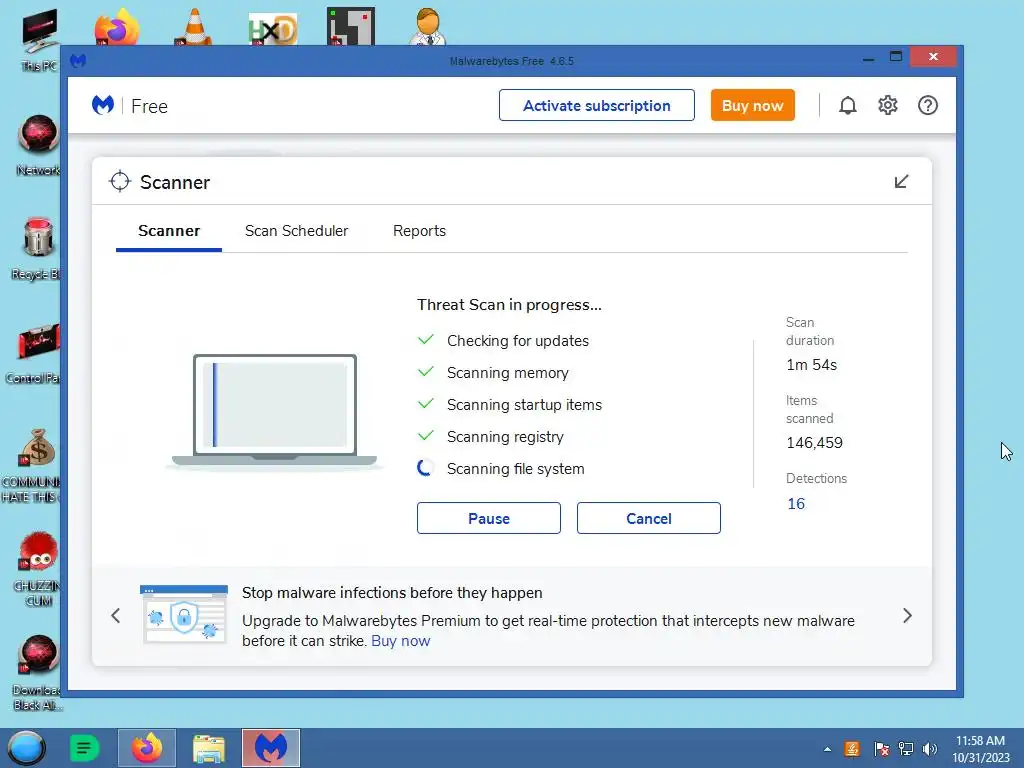This screenshot has height=768, width=1024.
Task: Click items scanned value 146,459
Action: (814, 443)
